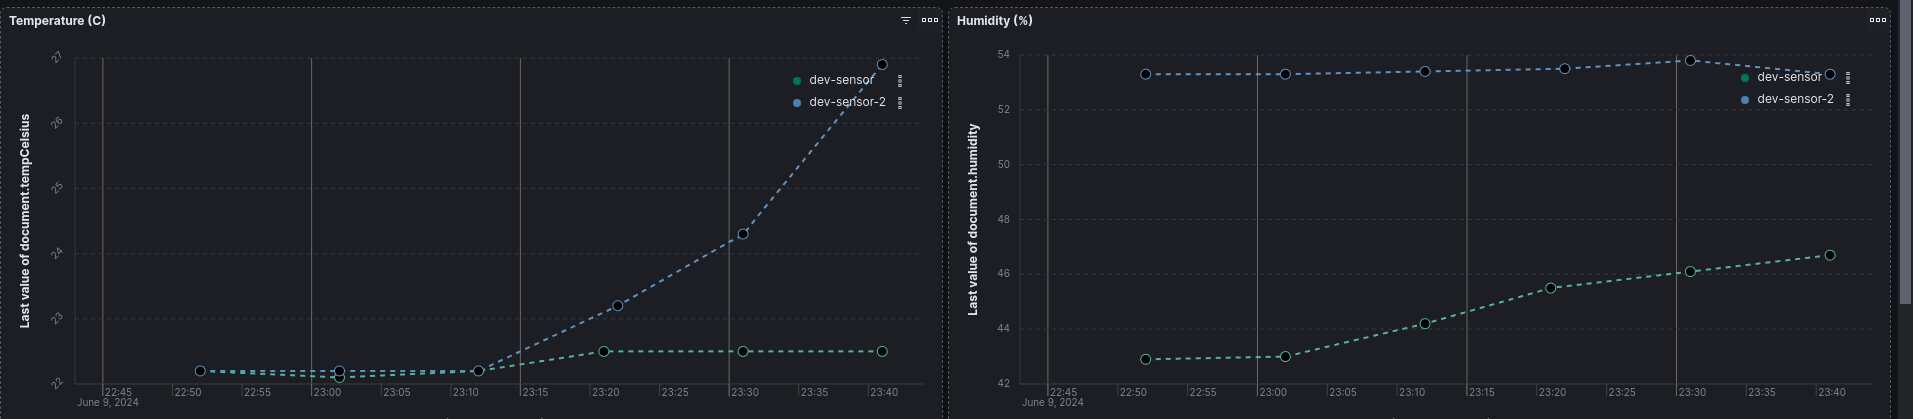
Task: Click the June 9, 2024 label in Temperature chart
Action: pyautogui.click(x=108, y=403)
